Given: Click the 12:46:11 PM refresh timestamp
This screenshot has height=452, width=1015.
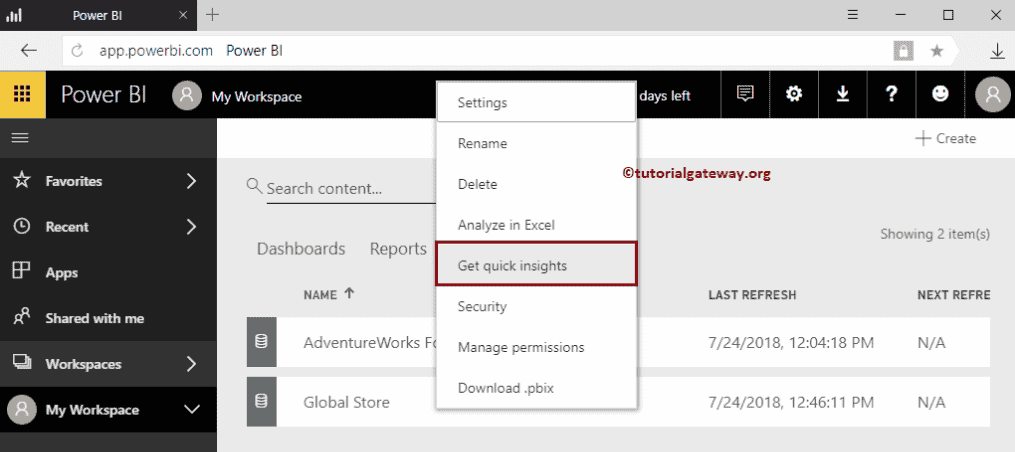Looking at the screenshot, I should tap(791, 402).
